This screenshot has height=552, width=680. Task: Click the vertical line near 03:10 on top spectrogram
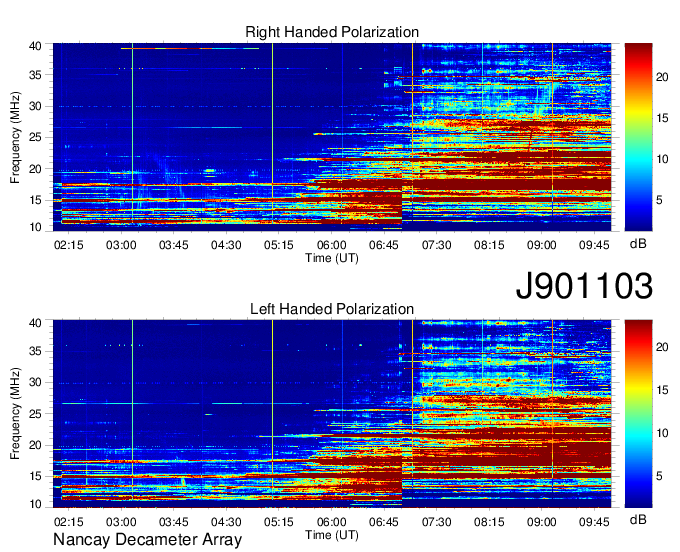(x=132, y=137)
